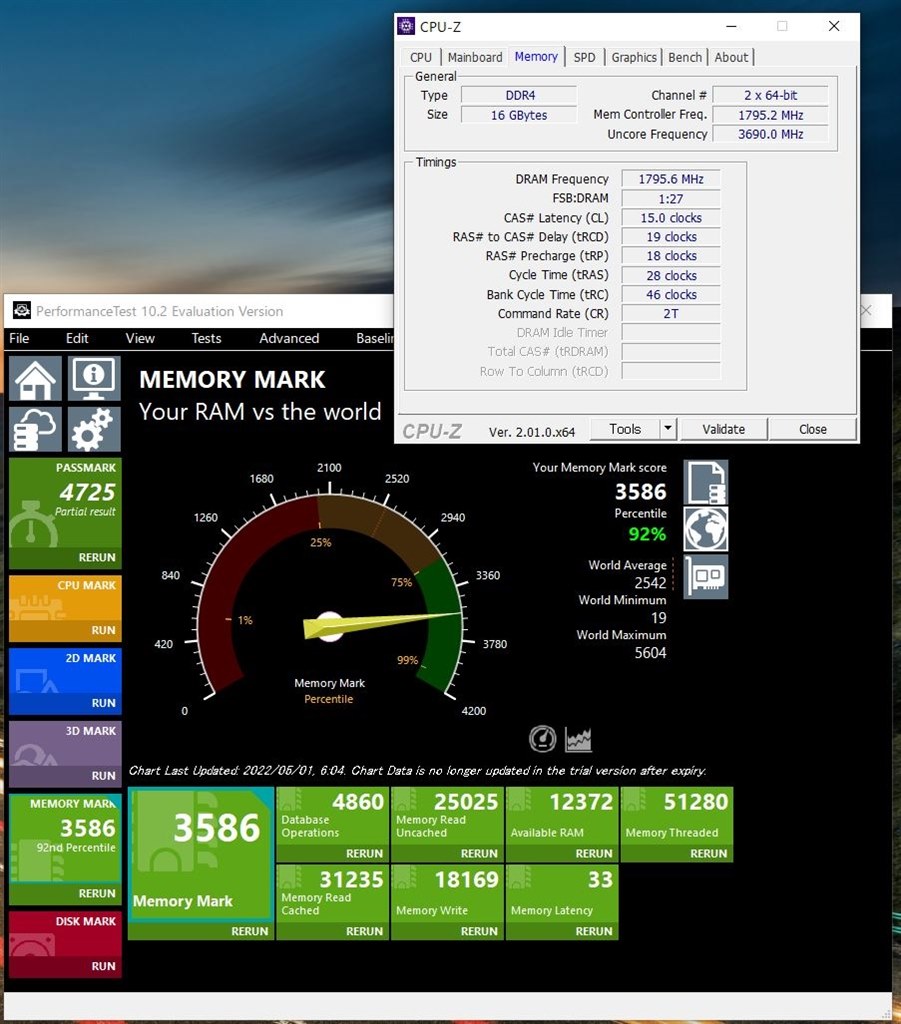The width and height of the screenshot is (901, 1024).
Task: Click the memory Type DDR4 field
Action: point(520,95)
